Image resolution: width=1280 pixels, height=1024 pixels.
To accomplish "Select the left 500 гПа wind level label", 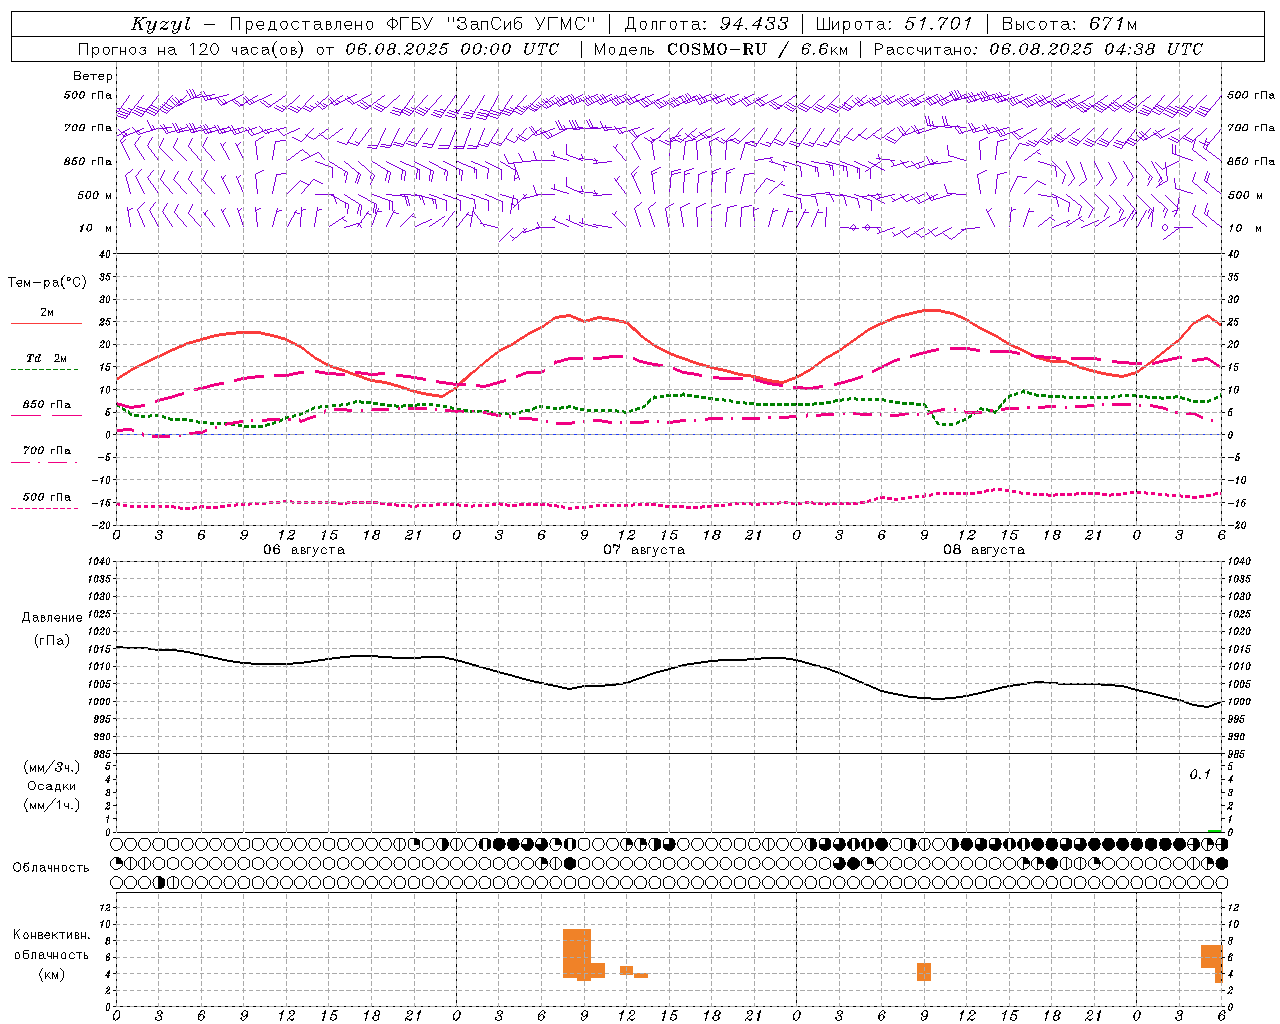I will coord(88,96).
